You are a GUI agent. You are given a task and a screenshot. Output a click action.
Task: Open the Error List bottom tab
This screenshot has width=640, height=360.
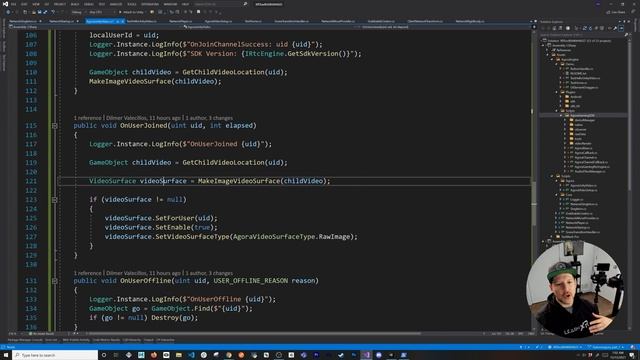[51, 340]
